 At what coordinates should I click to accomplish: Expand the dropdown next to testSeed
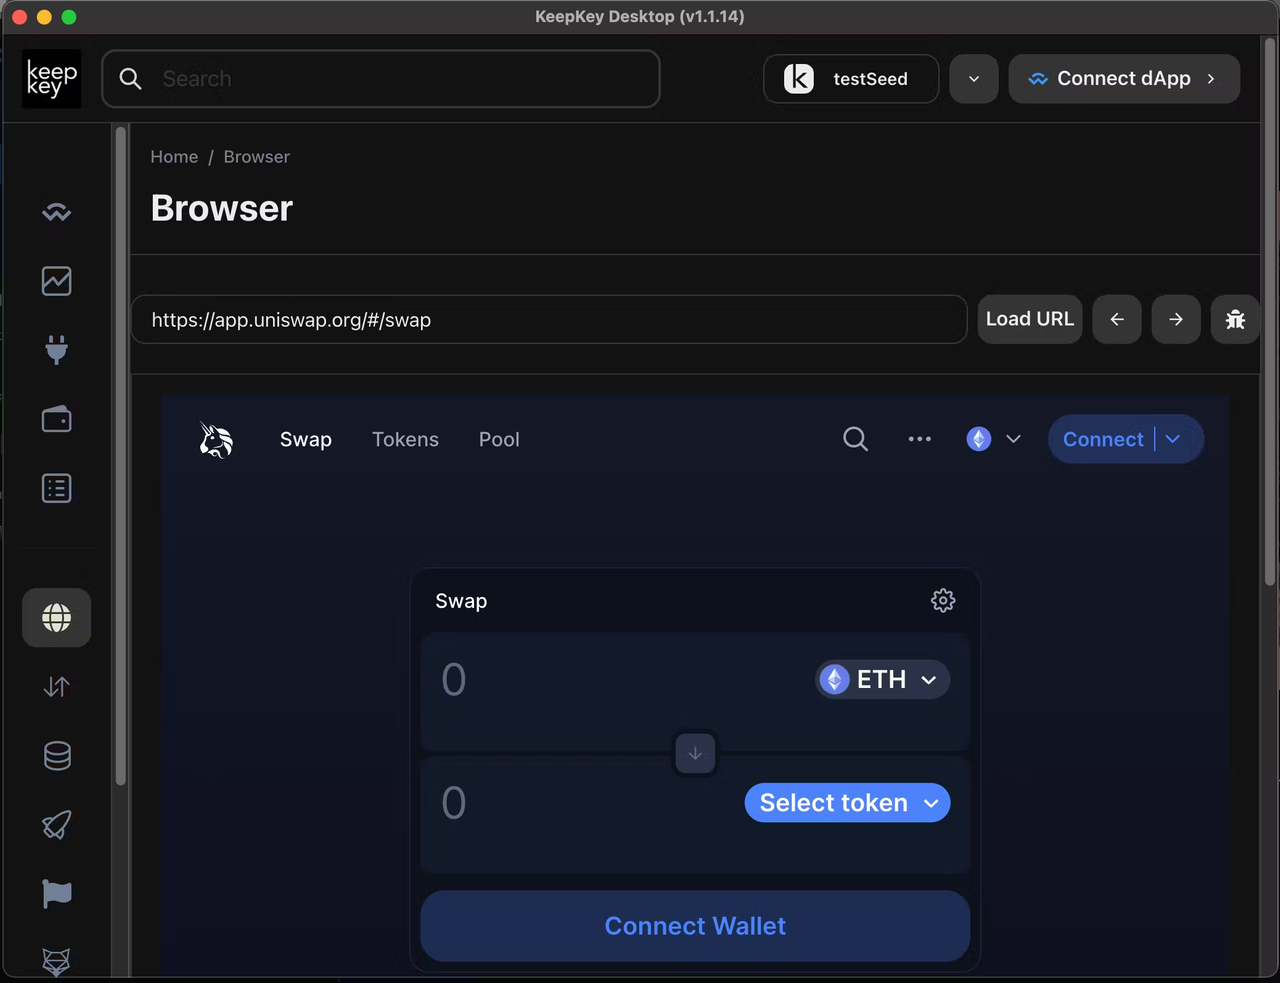click(974, 79)
